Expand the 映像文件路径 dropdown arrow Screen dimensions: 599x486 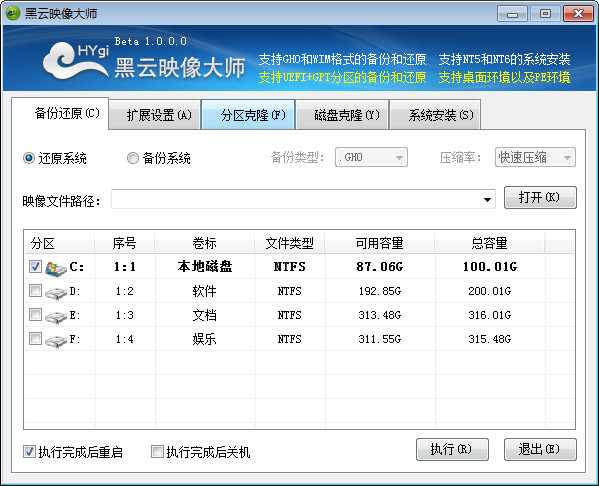coord(487,199)
